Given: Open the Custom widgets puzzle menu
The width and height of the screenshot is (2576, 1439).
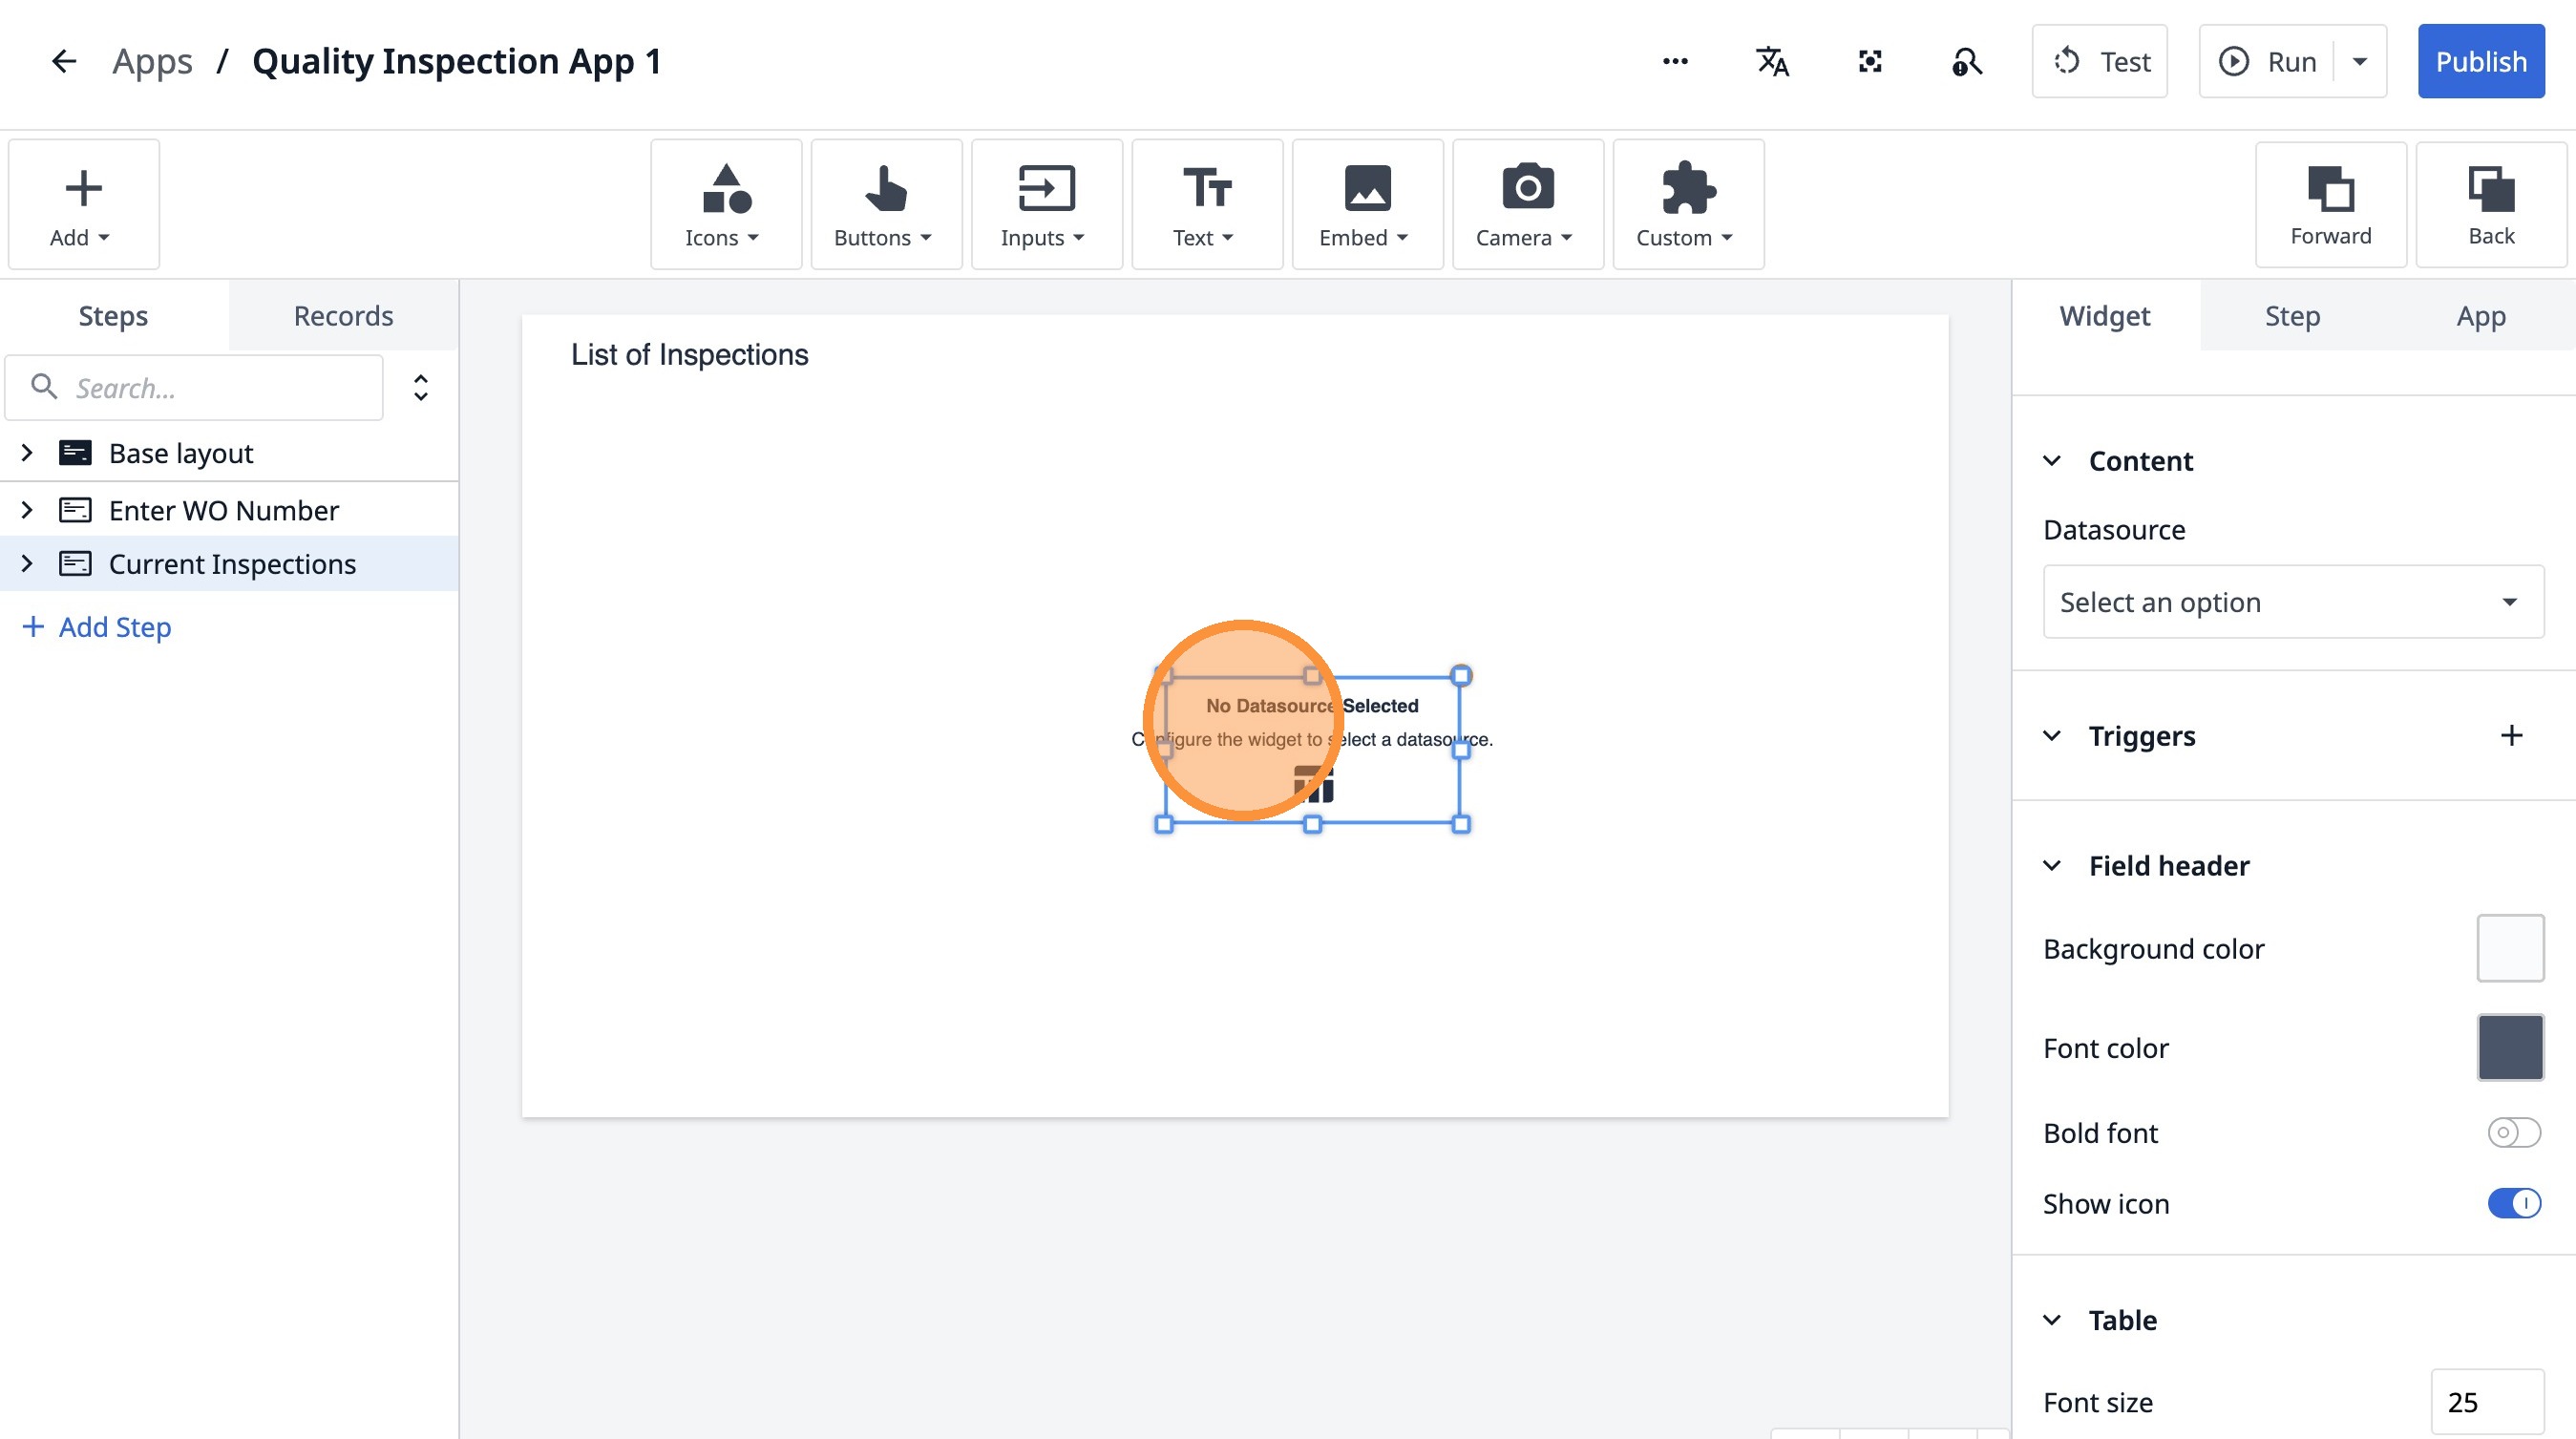Looking at the screenshot, I should coord(1687,204).
